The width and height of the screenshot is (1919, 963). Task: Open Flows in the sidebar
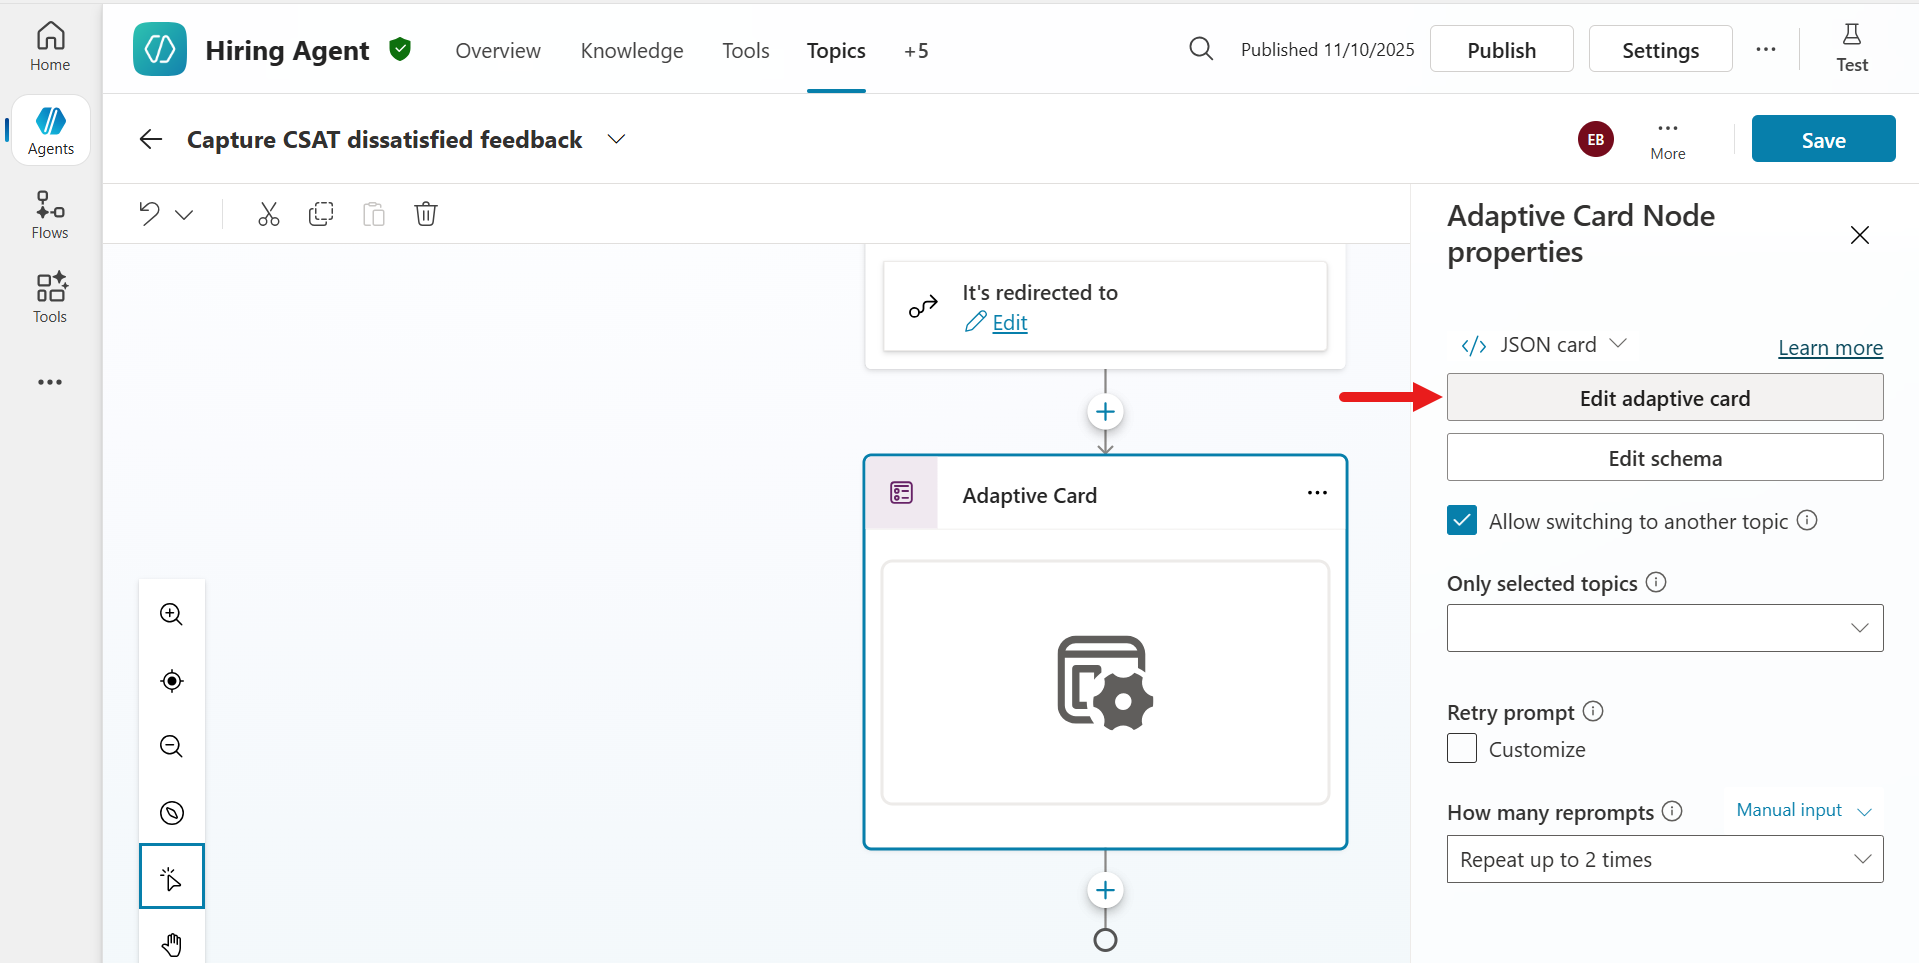(x=50, y=215)
